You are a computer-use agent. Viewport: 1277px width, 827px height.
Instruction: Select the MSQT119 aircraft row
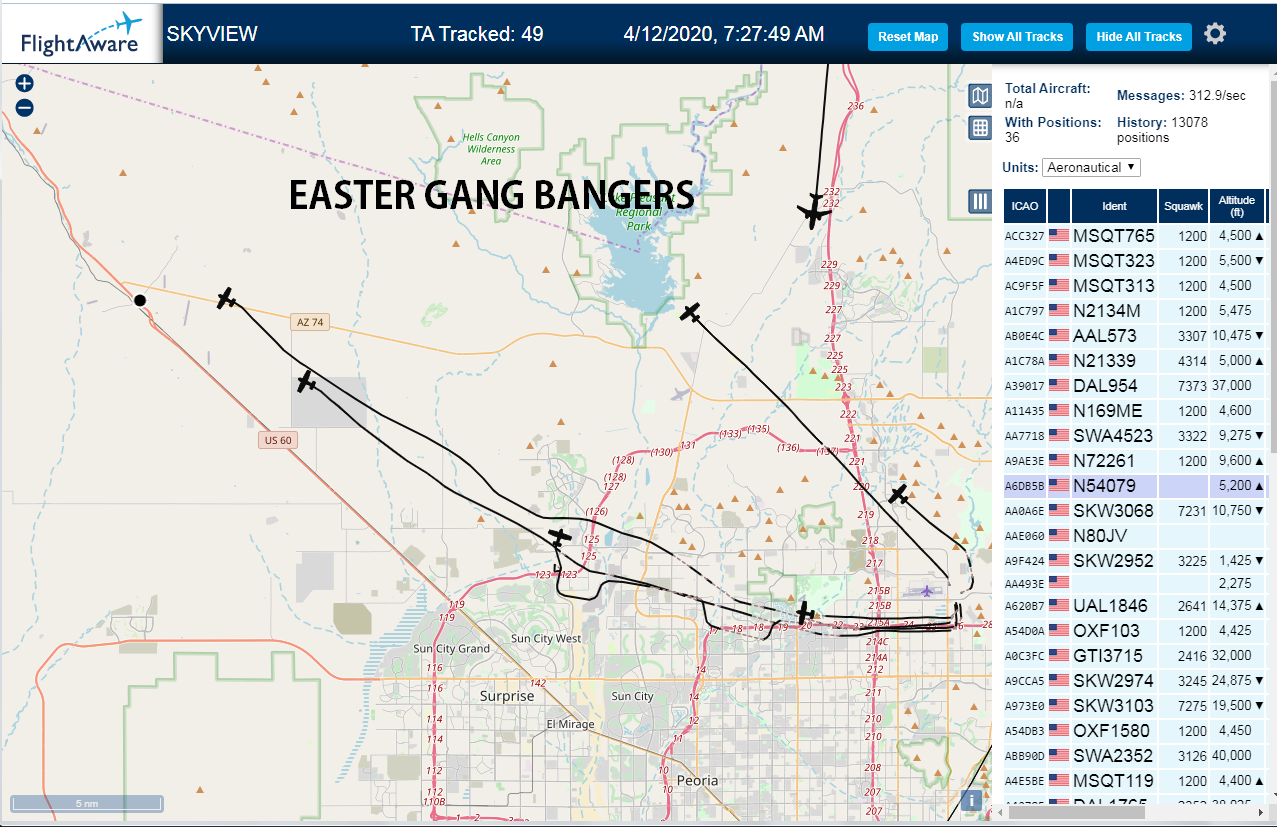[x=1135, y=780]
